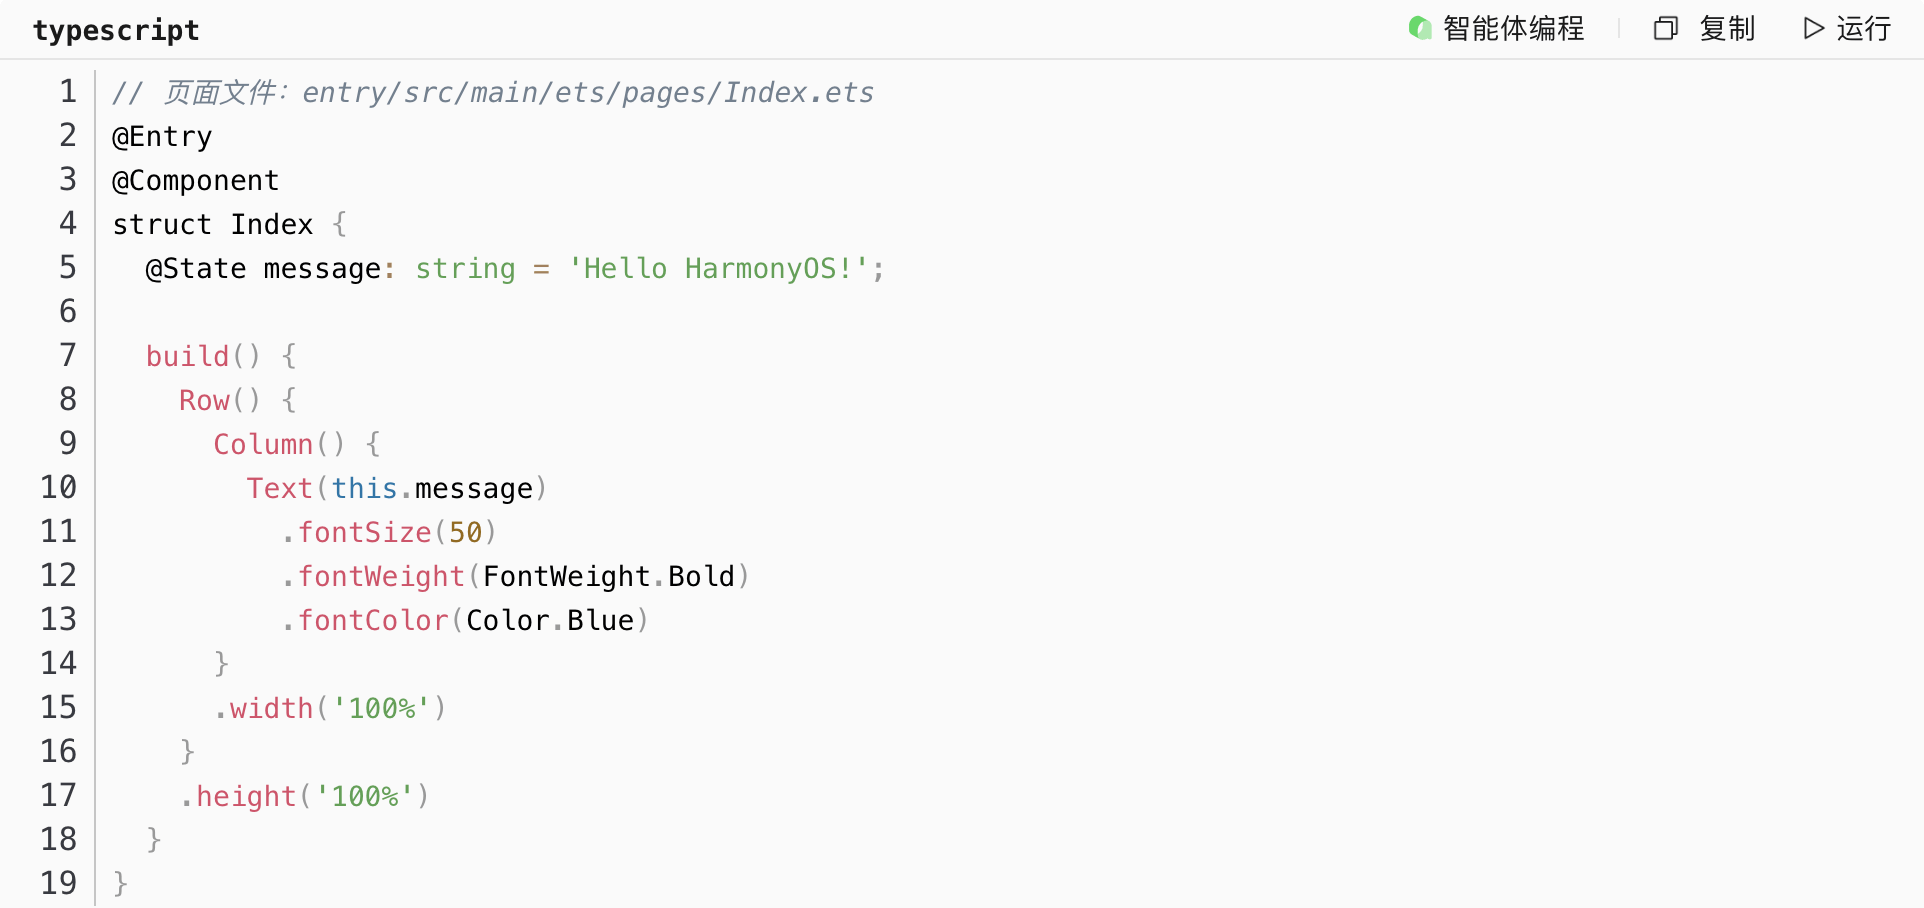The image size is (1924, 908).
Task: Click the fontSize value 50
Action: pos(465,532)
